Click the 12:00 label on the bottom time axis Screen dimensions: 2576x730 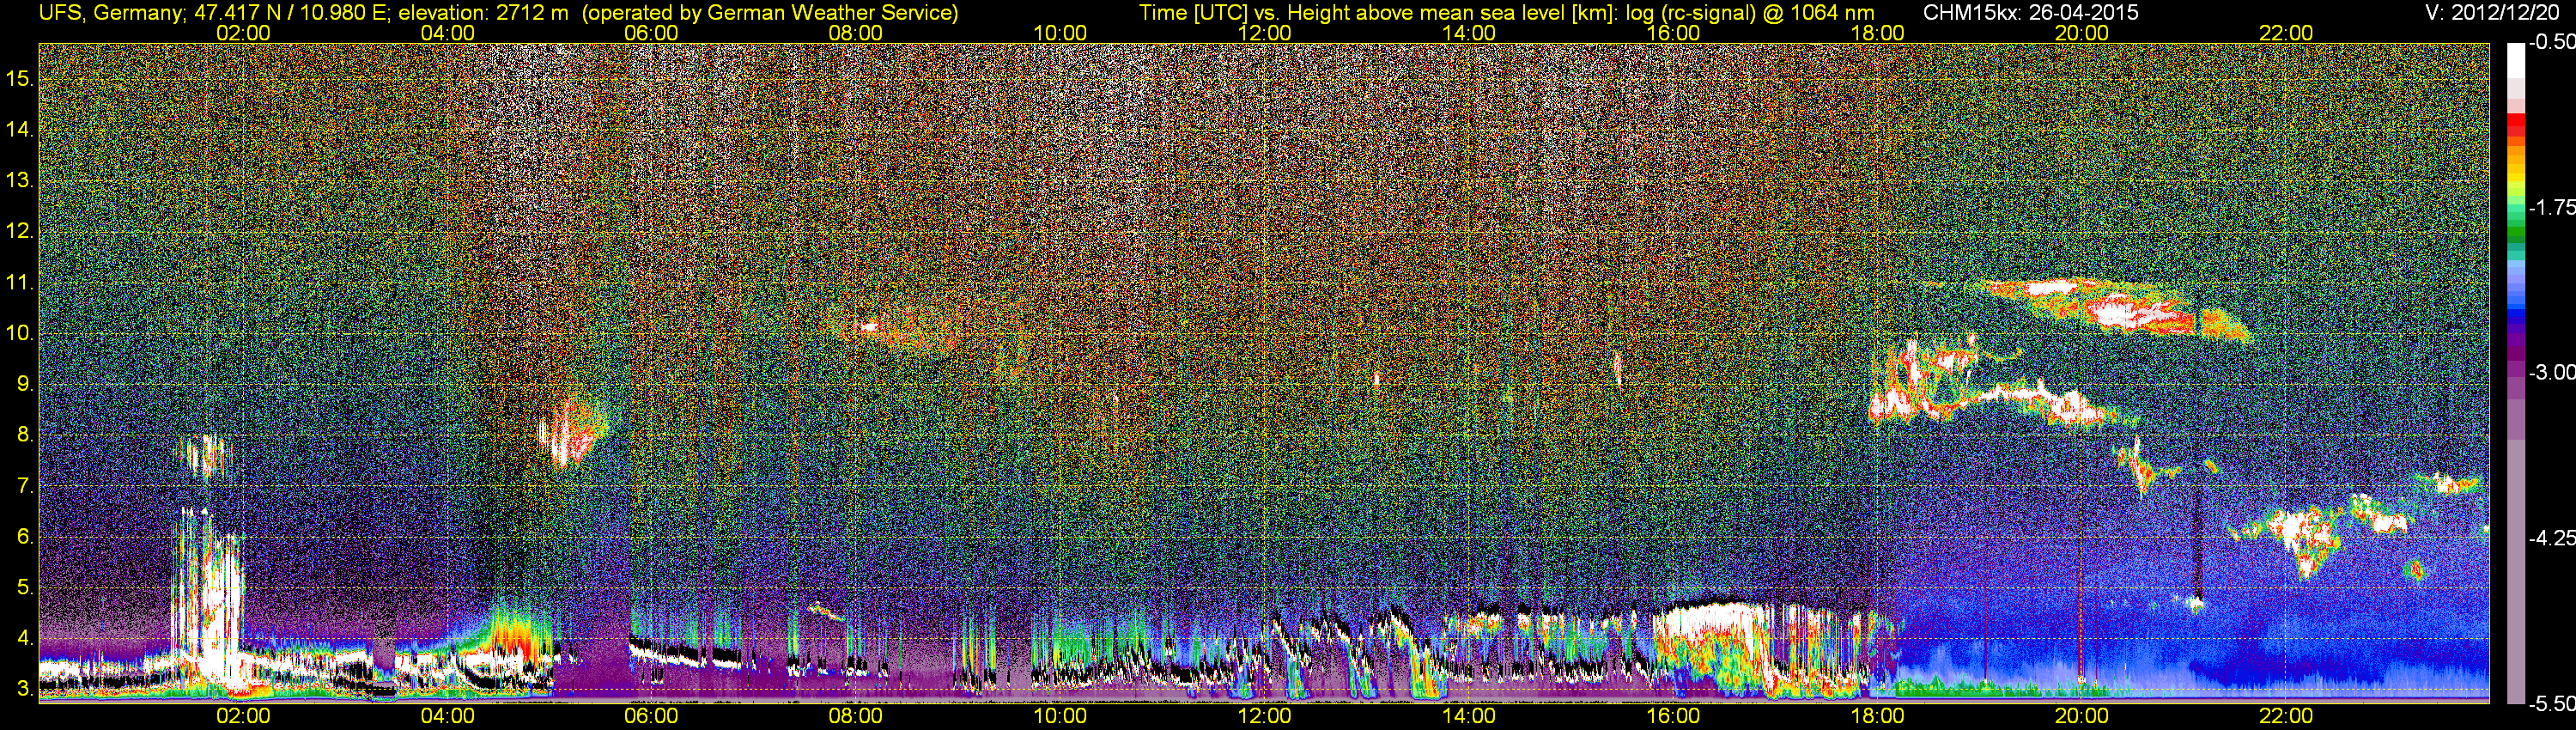1264,716
